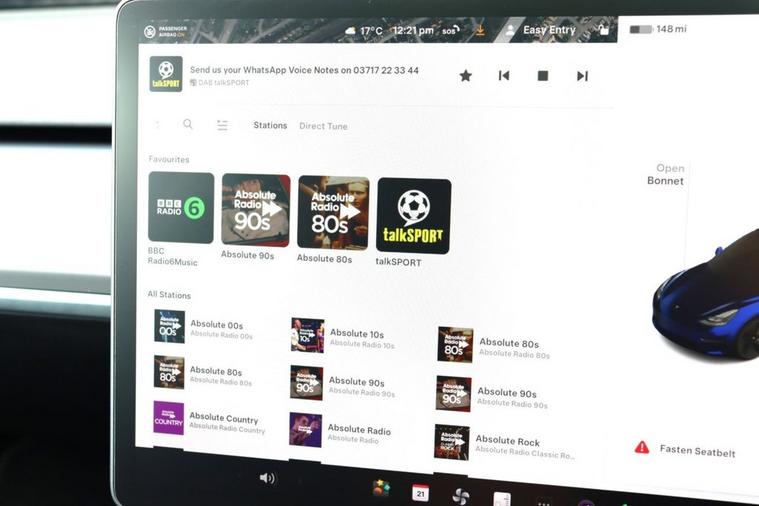The width and height of the screenshot is (759, 506).
Task: Skip to the previous station
Action: (x=504, y=76)
